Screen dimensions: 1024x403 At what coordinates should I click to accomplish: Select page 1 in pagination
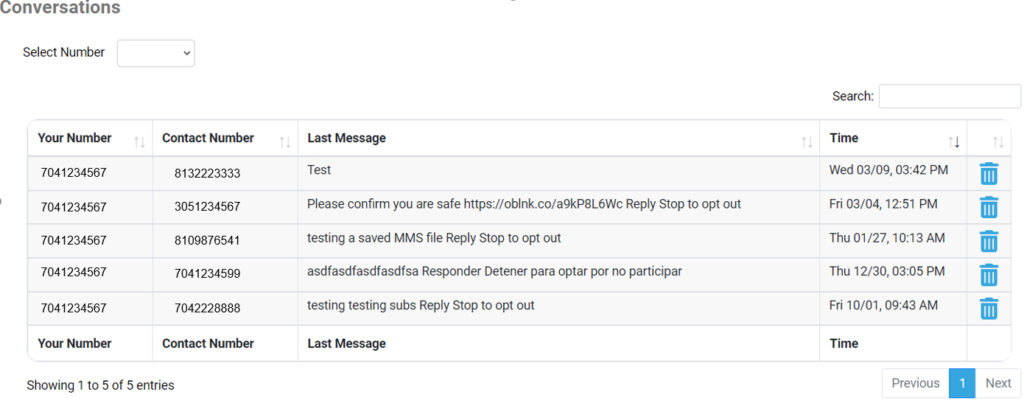962,383
